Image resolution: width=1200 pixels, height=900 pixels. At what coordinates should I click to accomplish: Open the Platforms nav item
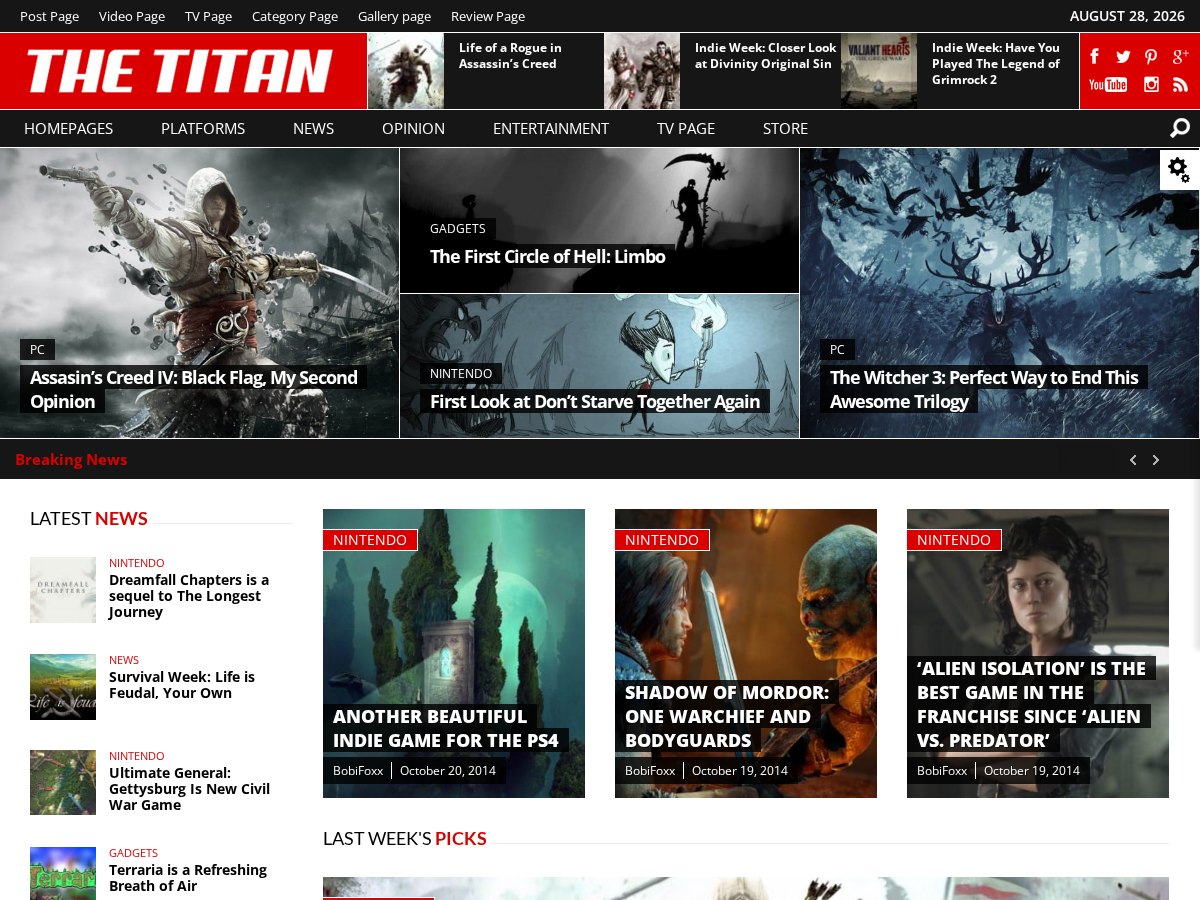(203, 128)
